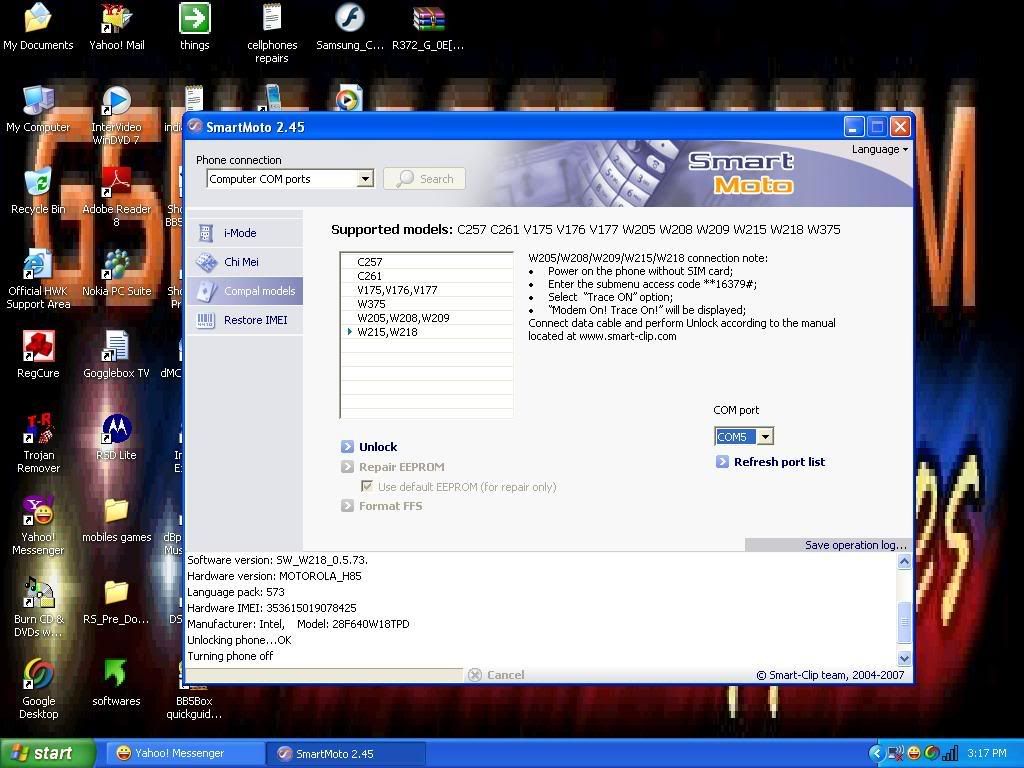Click Hardware IMEI line in log
The image size is (1024, 768).
click(272, 608)
